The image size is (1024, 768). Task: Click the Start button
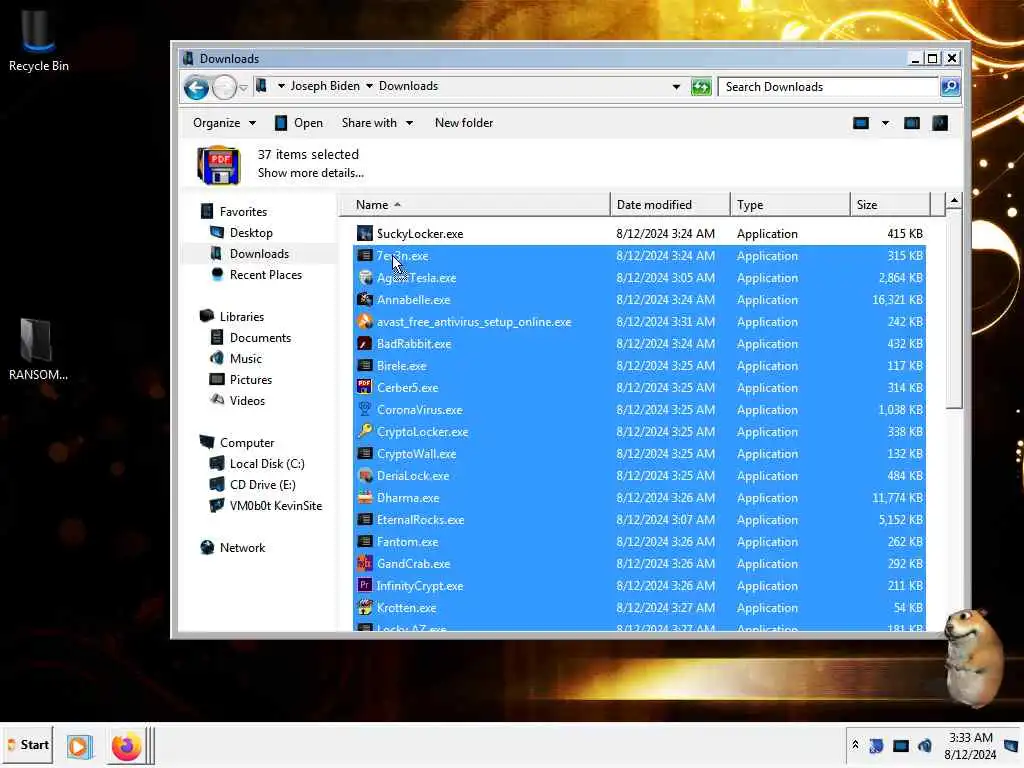click(x=28, y=745)
